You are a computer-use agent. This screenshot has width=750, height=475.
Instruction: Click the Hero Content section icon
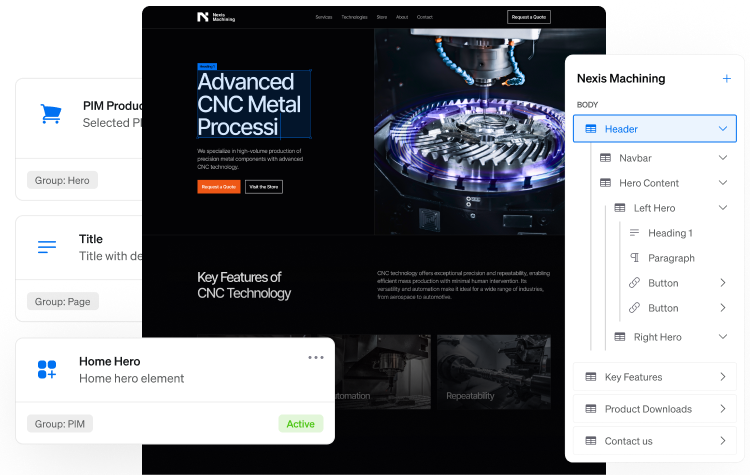click(x=605, y=183)
